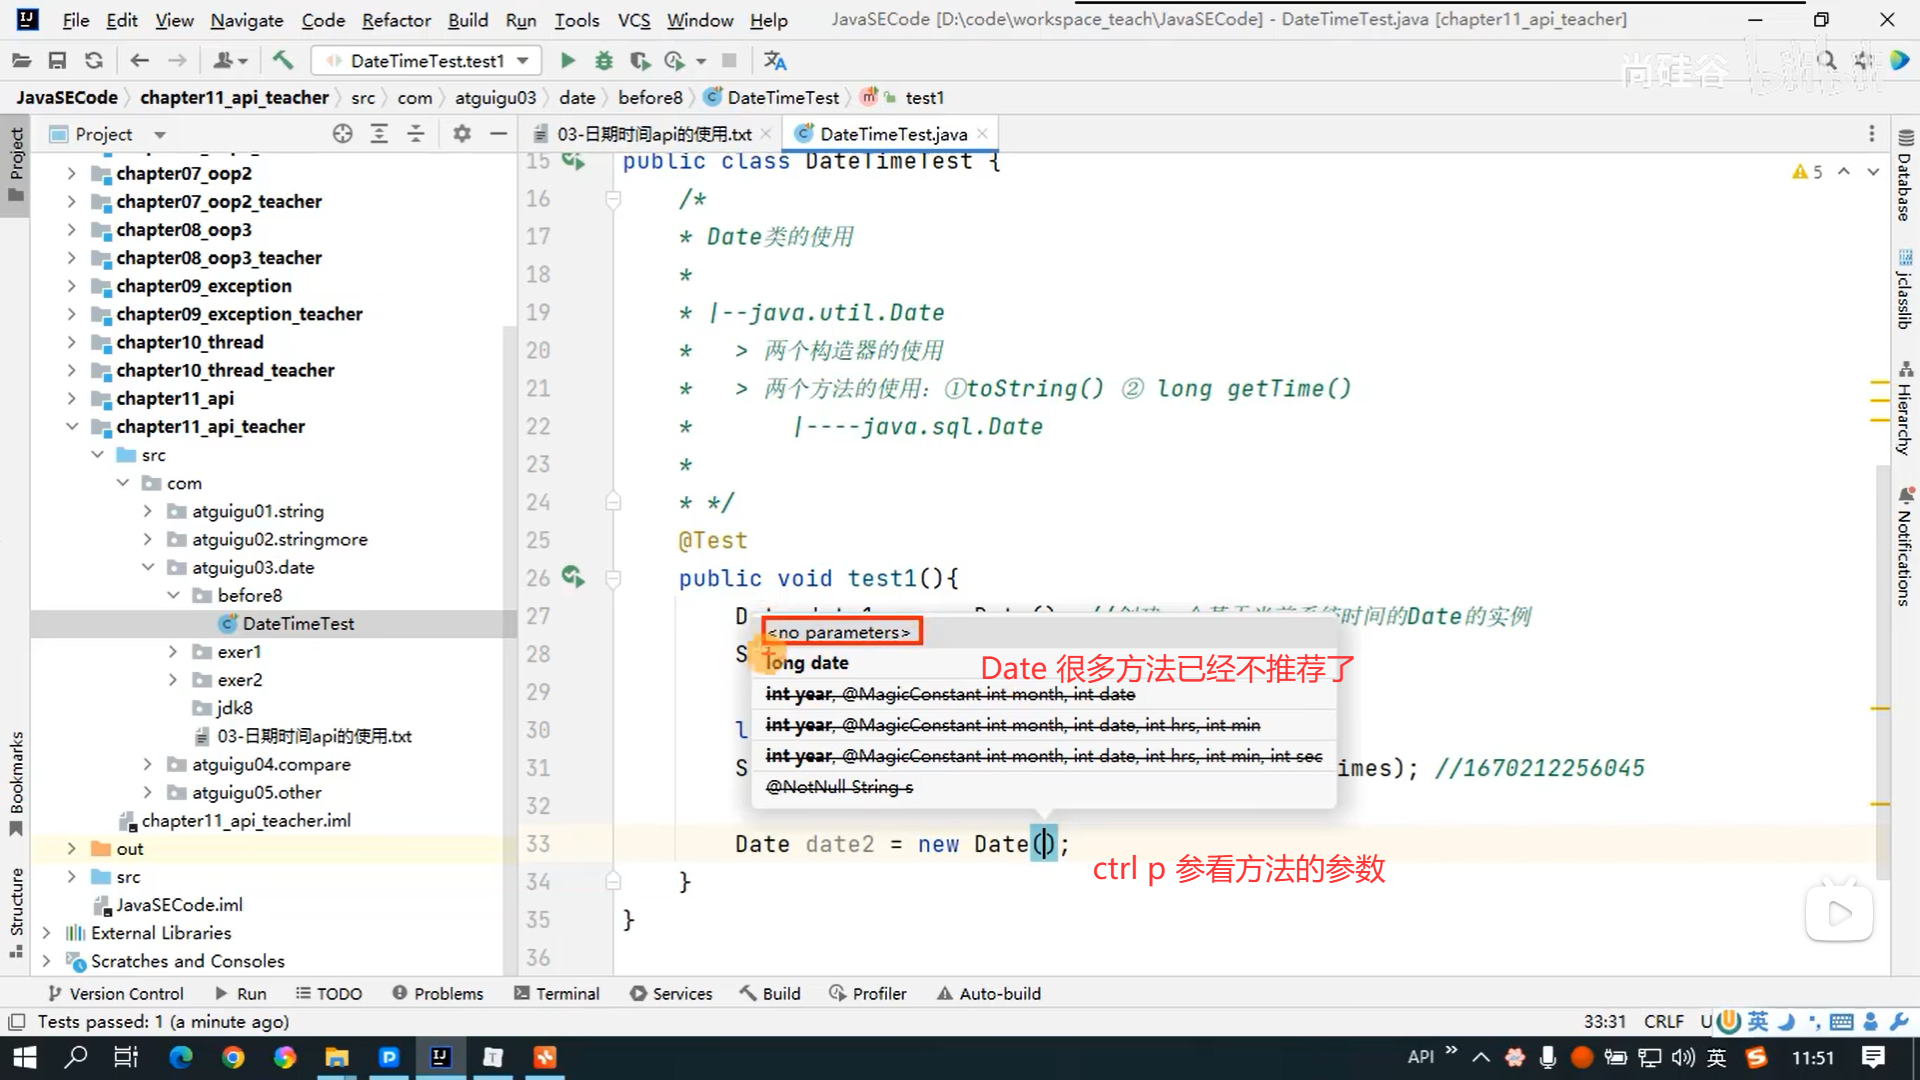The width and height of the screenshot is (1920, 1080).
Task: Click the green Run button in toolbar
Action: pyautogui.click(x=567, y=61)
